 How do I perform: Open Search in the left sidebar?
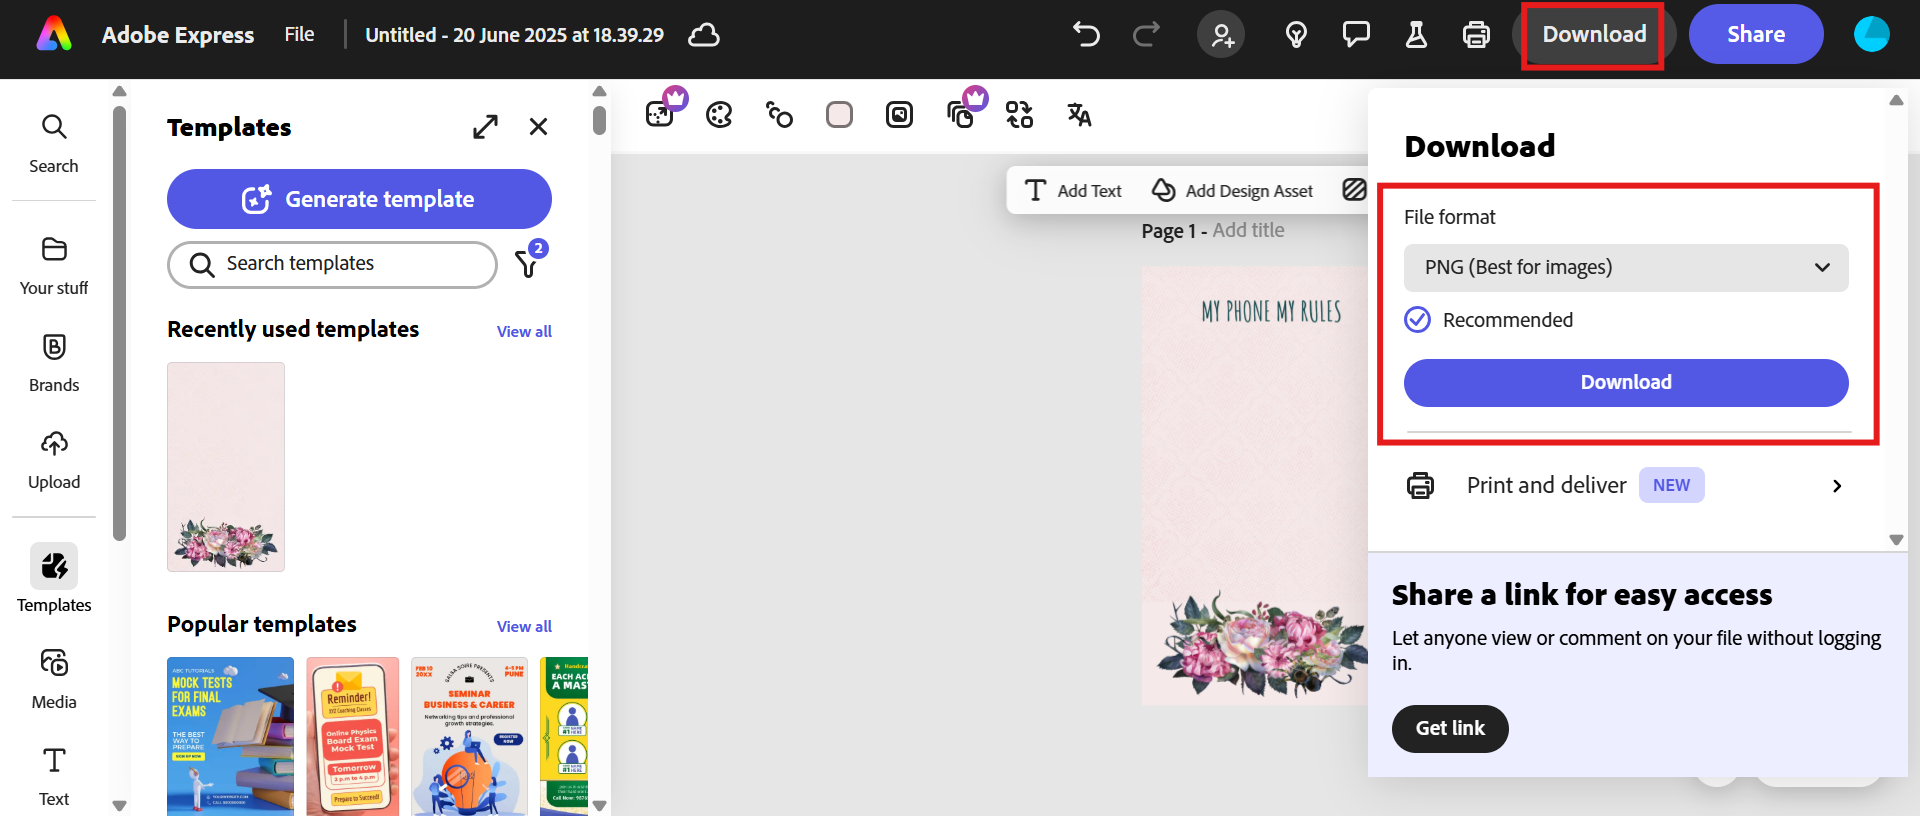pyautogui.click(x=54, y=143)
